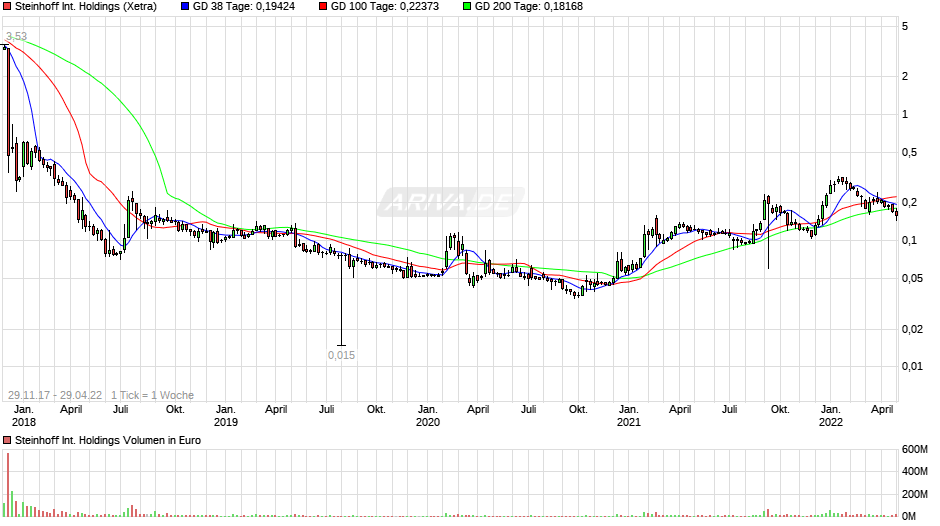Click the 'Jan. 2018' time axis label
940x526 pixels.
point(23,416)
